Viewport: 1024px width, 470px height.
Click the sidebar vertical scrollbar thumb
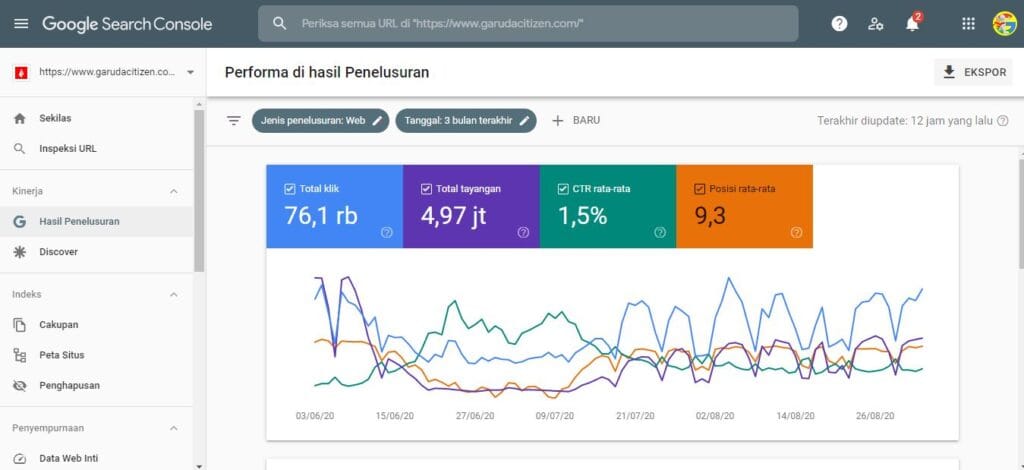[199, 191]
